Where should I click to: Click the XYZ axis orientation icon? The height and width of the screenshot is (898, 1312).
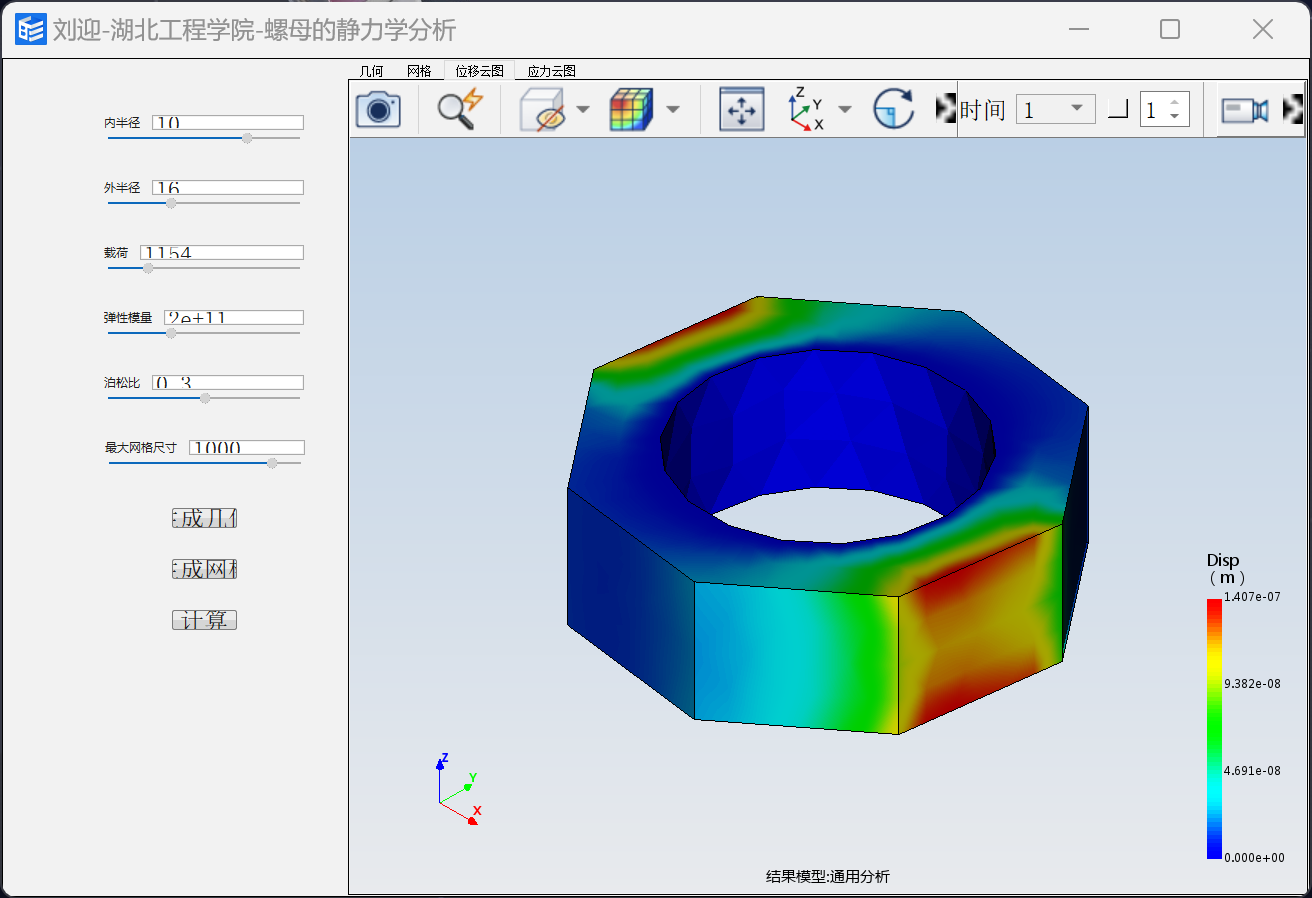tap(807, 108)
